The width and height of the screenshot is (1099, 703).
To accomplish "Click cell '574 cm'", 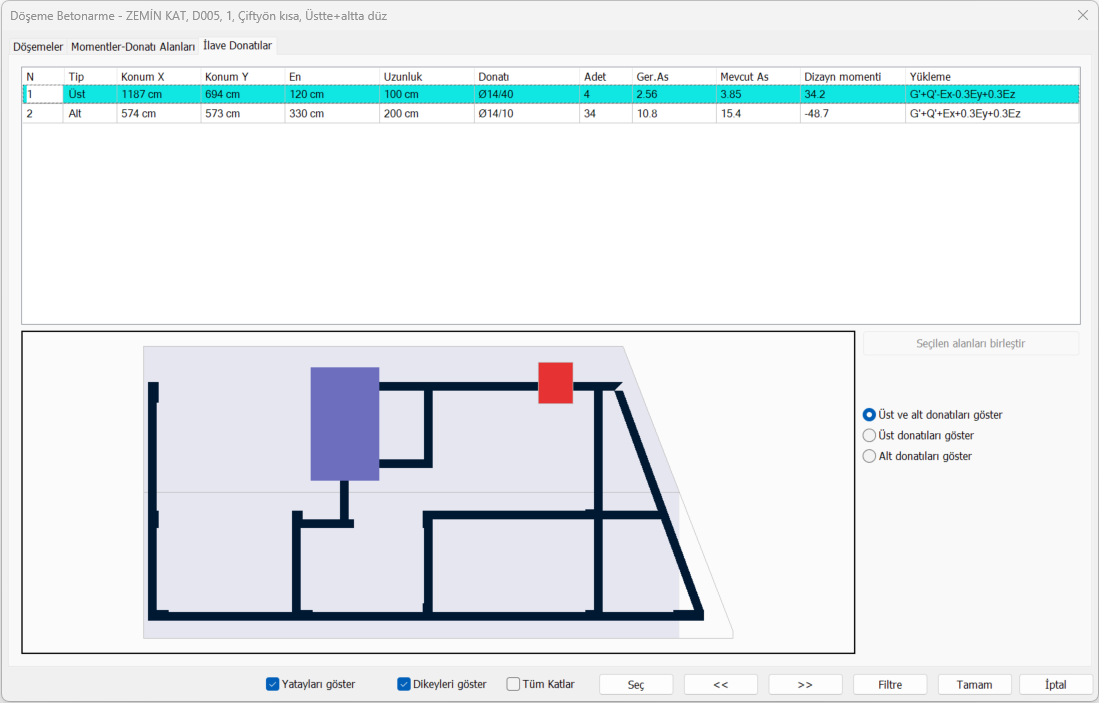I will [158, 113].
